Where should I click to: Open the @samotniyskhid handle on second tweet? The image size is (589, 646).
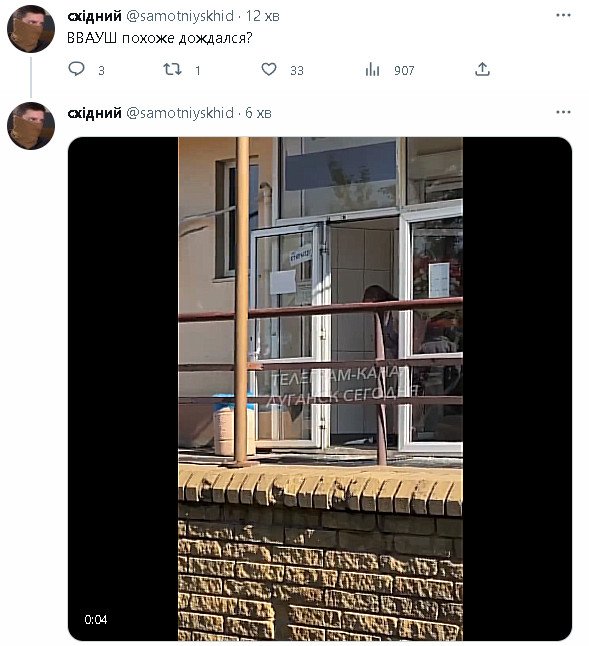[180, 113]
